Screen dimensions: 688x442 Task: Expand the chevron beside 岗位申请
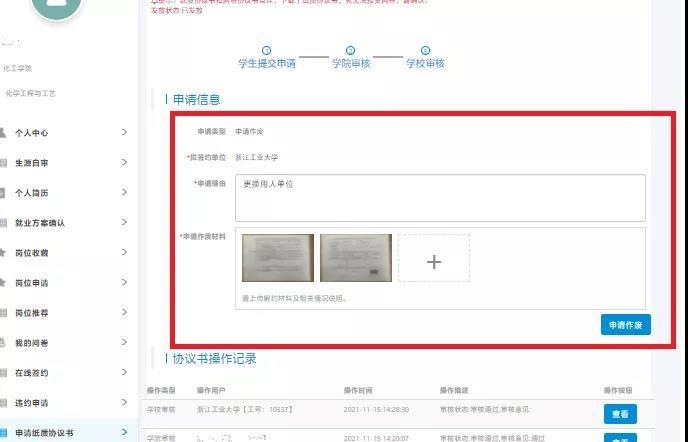pyautogui.click(x=124, y=282)
